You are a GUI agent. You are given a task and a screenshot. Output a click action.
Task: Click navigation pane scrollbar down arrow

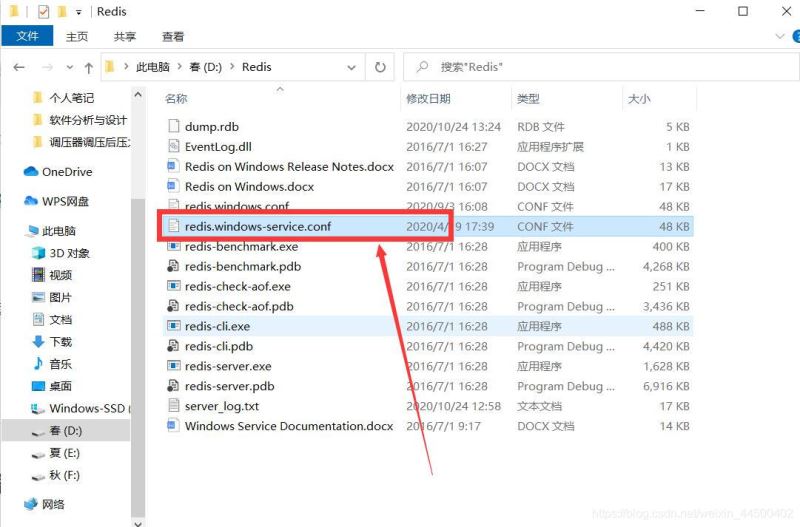138,522
